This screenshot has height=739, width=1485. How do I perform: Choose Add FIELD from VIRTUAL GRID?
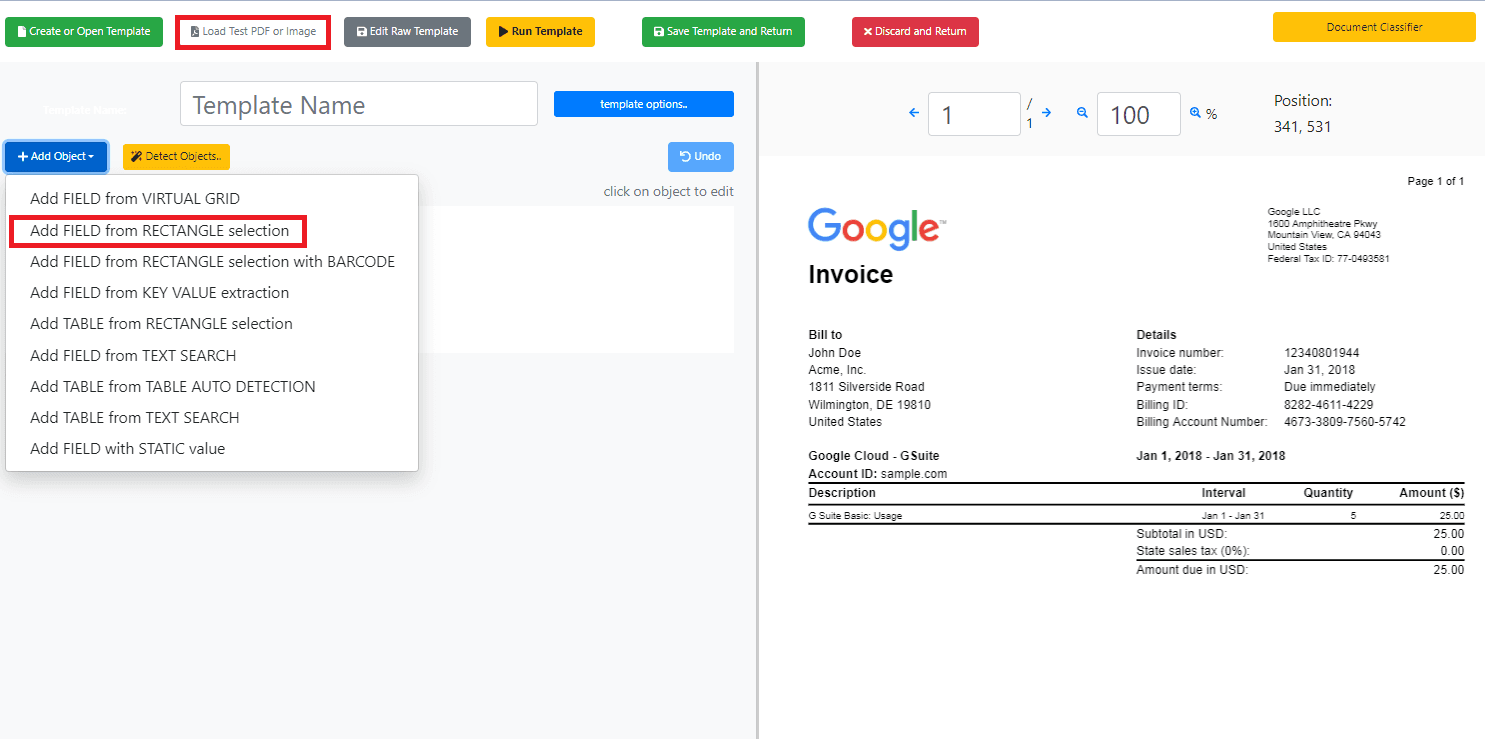135,199
